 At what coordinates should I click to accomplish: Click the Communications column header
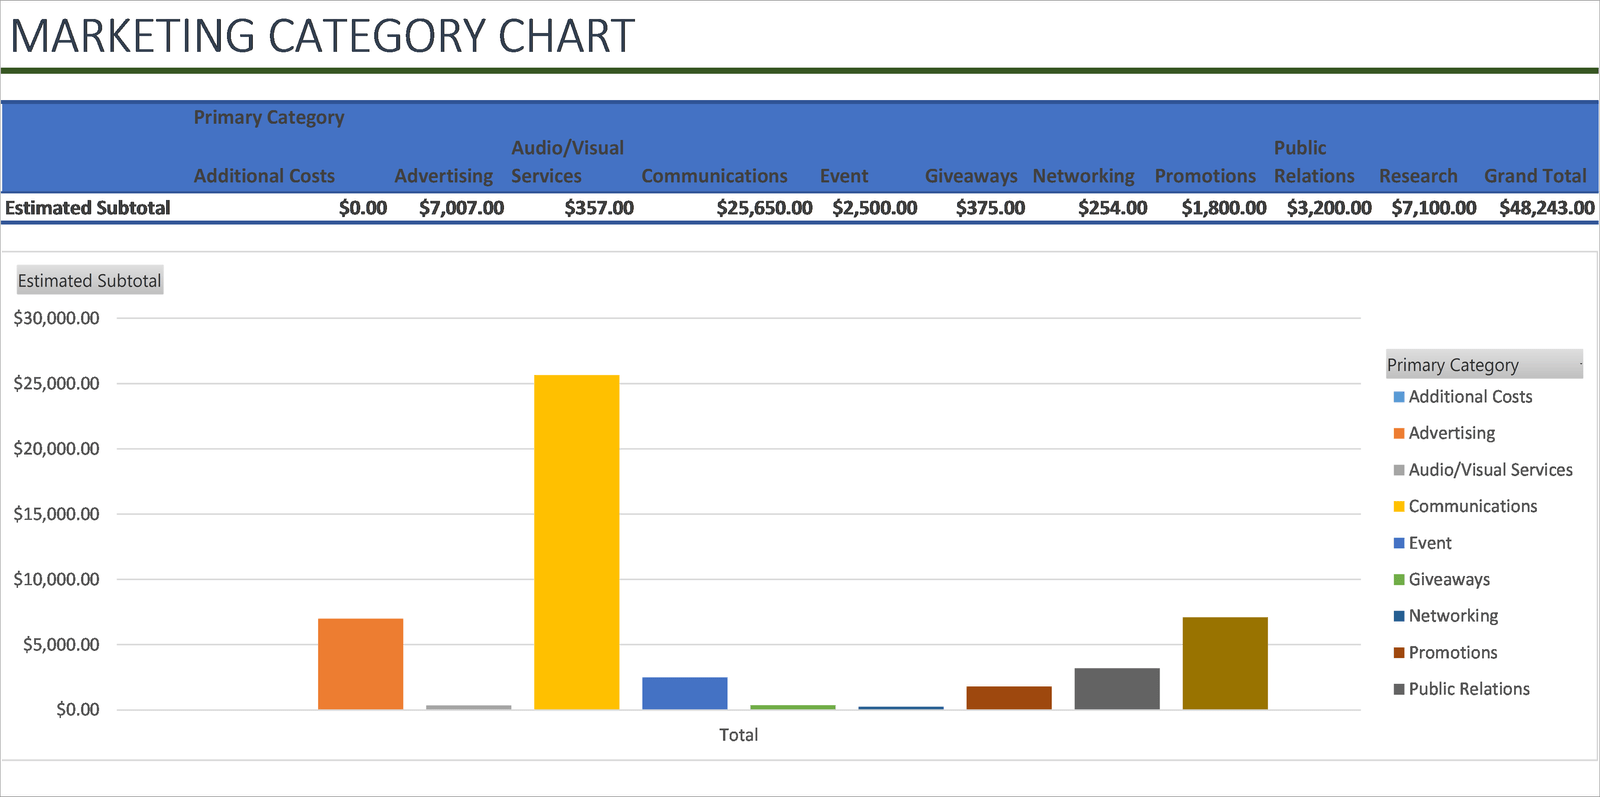pos(714,176)
